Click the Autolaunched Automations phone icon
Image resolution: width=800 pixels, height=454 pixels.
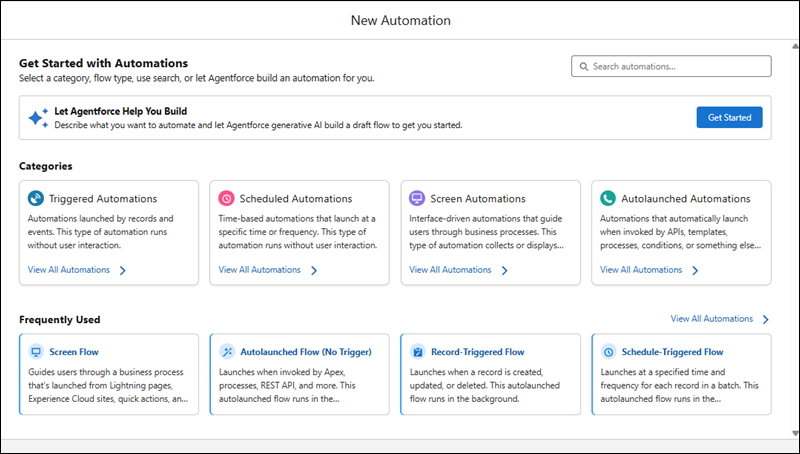(608, 198)
